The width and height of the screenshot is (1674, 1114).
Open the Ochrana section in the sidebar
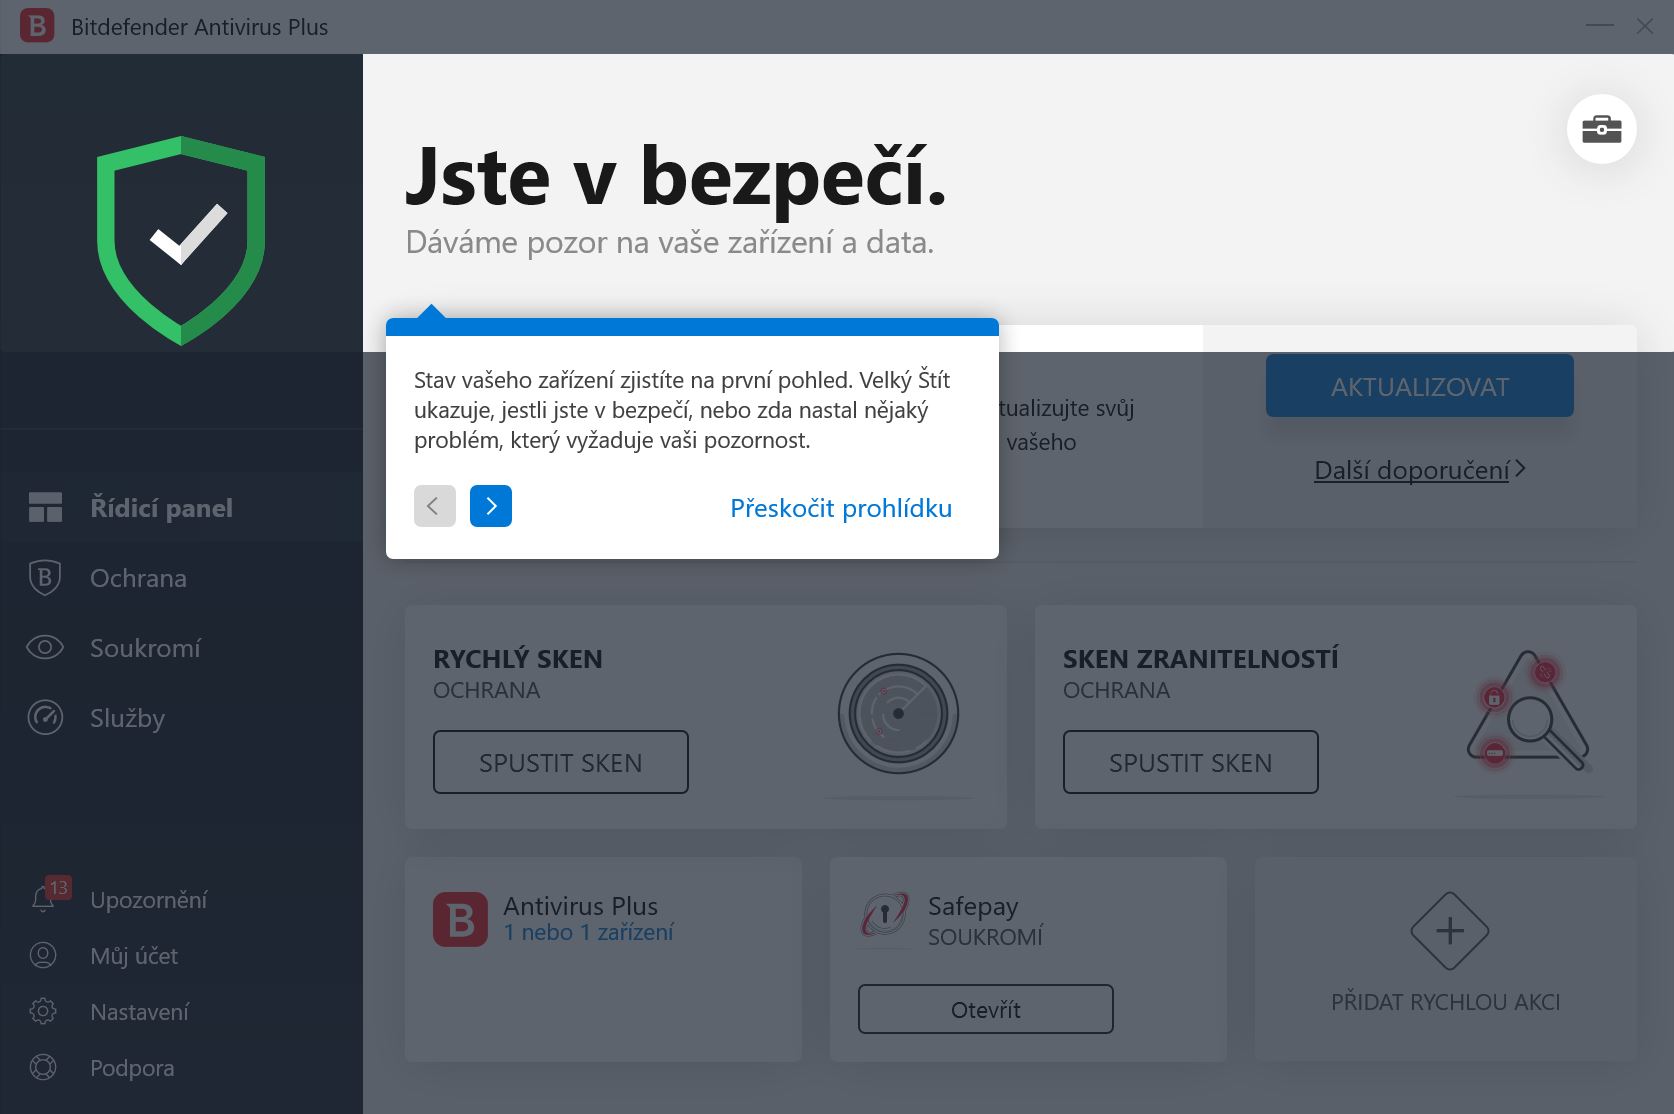[137, 578]
